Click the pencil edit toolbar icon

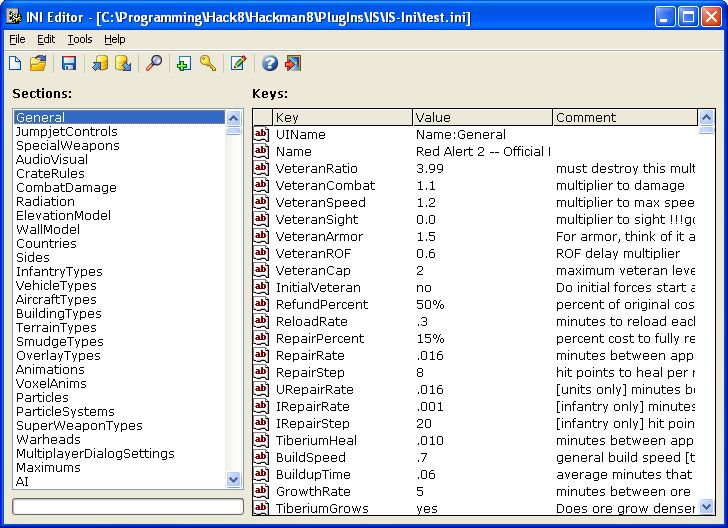pyautogui.click(x=238, y=64)
